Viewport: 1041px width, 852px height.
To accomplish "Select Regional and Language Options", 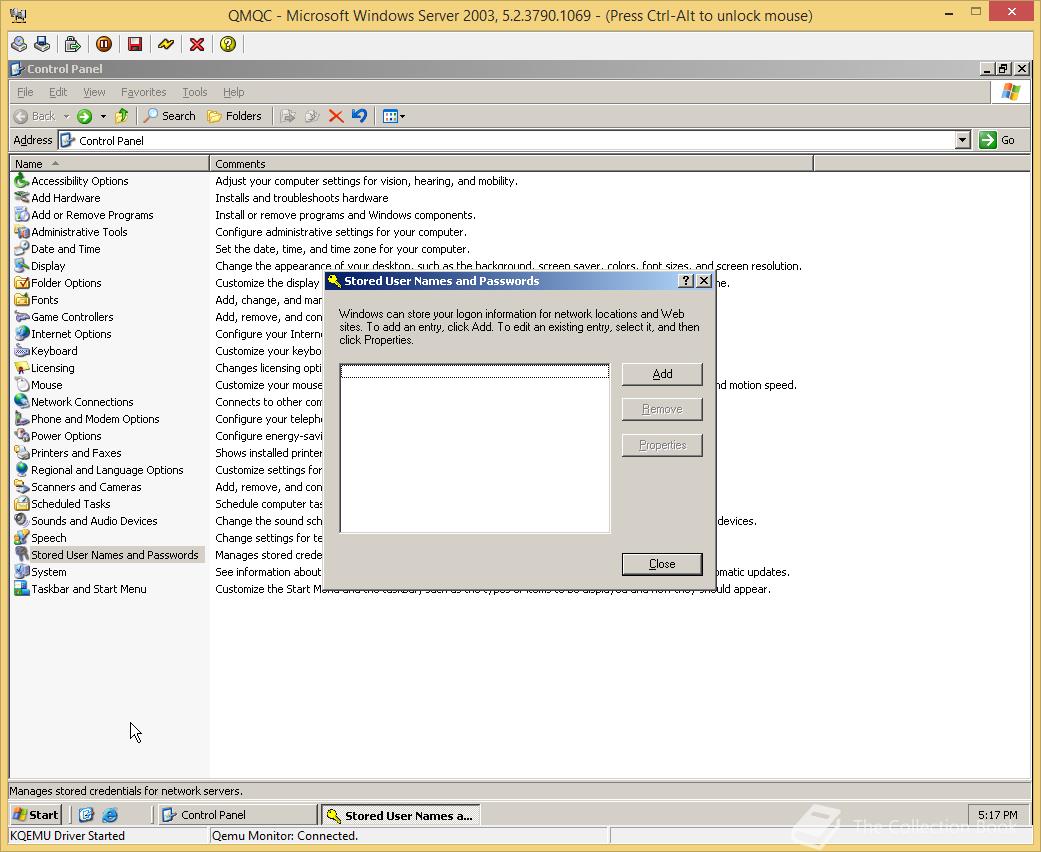I will pos(99,470).
